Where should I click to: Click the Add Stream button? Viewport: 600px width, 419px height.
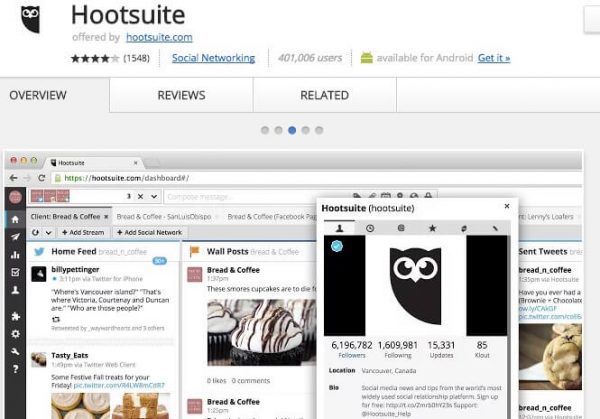(x=83, y=232)
